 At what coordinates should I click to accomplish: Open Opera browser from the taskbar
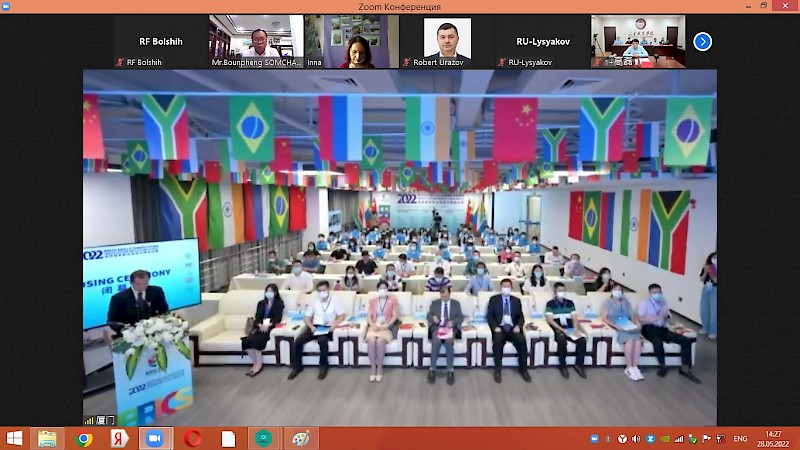click(x=193, y=439)
